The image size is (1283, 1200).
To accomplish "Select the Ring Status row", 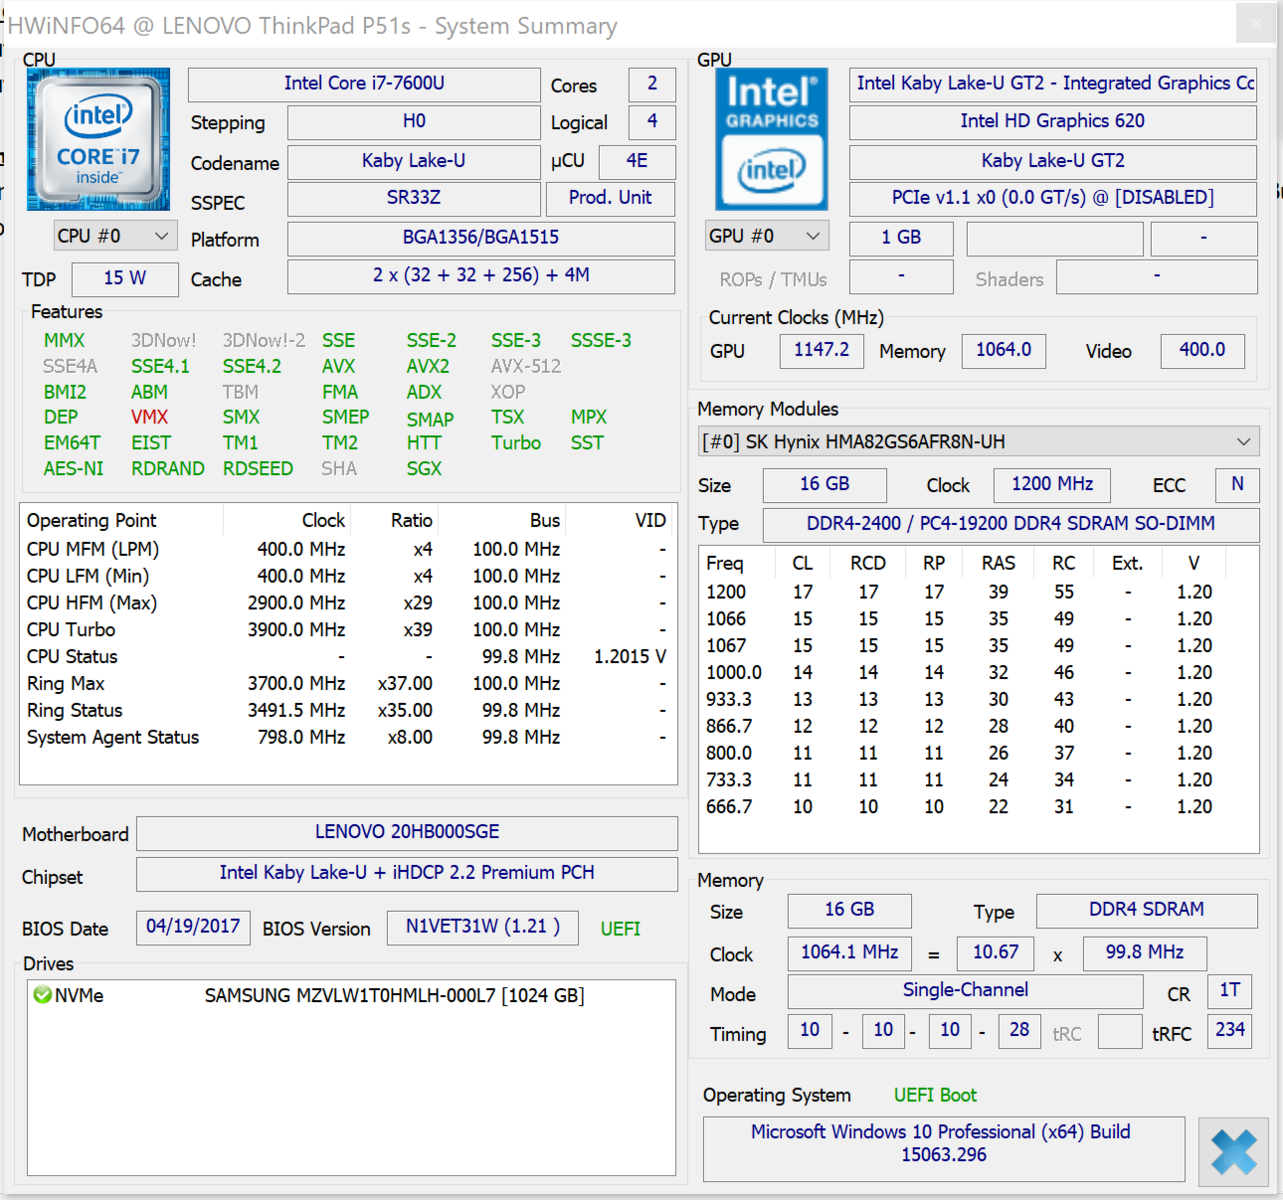I will click(347, 710).
